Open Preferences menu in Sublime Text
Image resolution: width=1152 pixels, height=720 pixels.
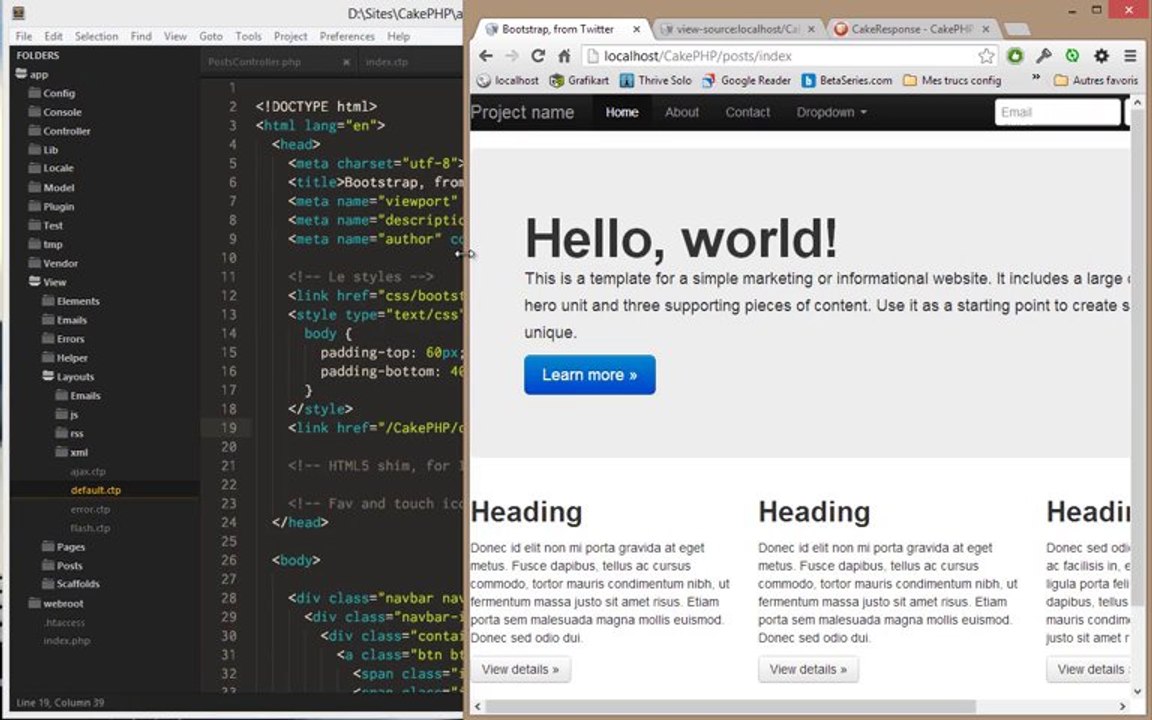click(x=347, y=36)
